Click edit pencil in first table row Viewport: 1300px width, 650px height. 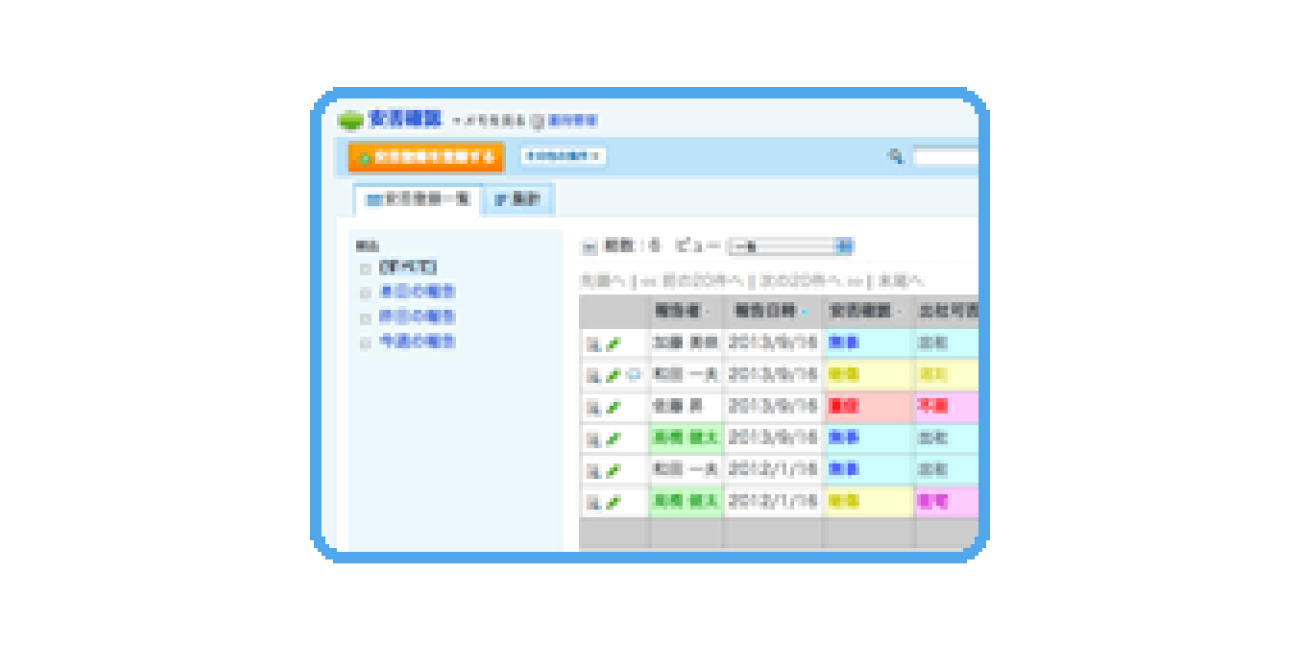coord(613,344)
